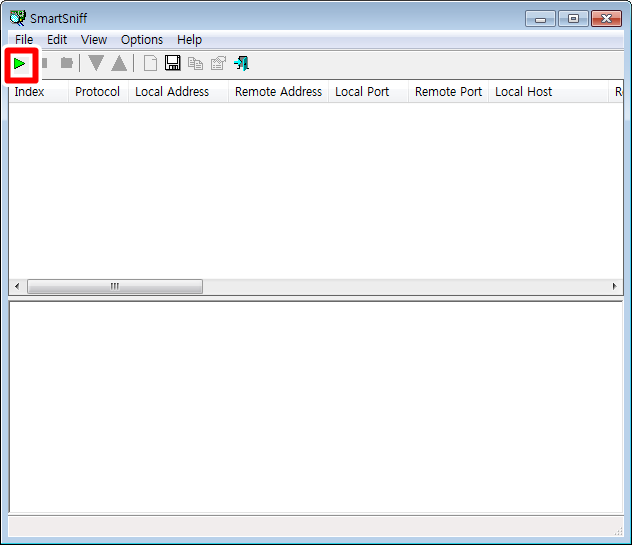The image size is (632, 545).
Task: Click the floppy disk Save icon
Action: coord(173,63)
